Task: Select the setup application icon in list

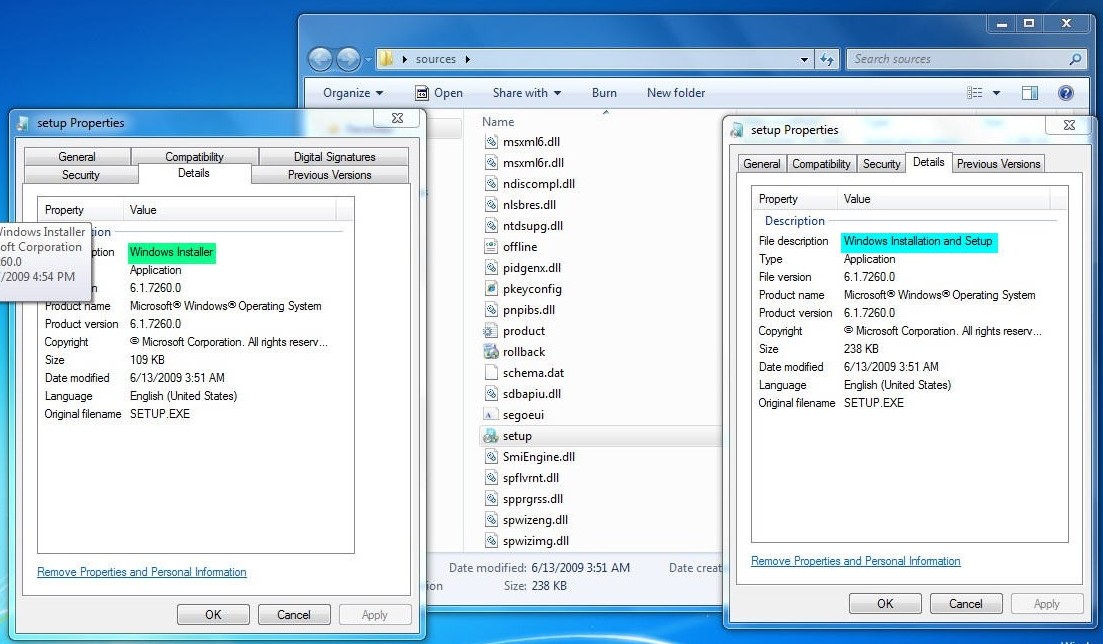Action: point(491,436)
